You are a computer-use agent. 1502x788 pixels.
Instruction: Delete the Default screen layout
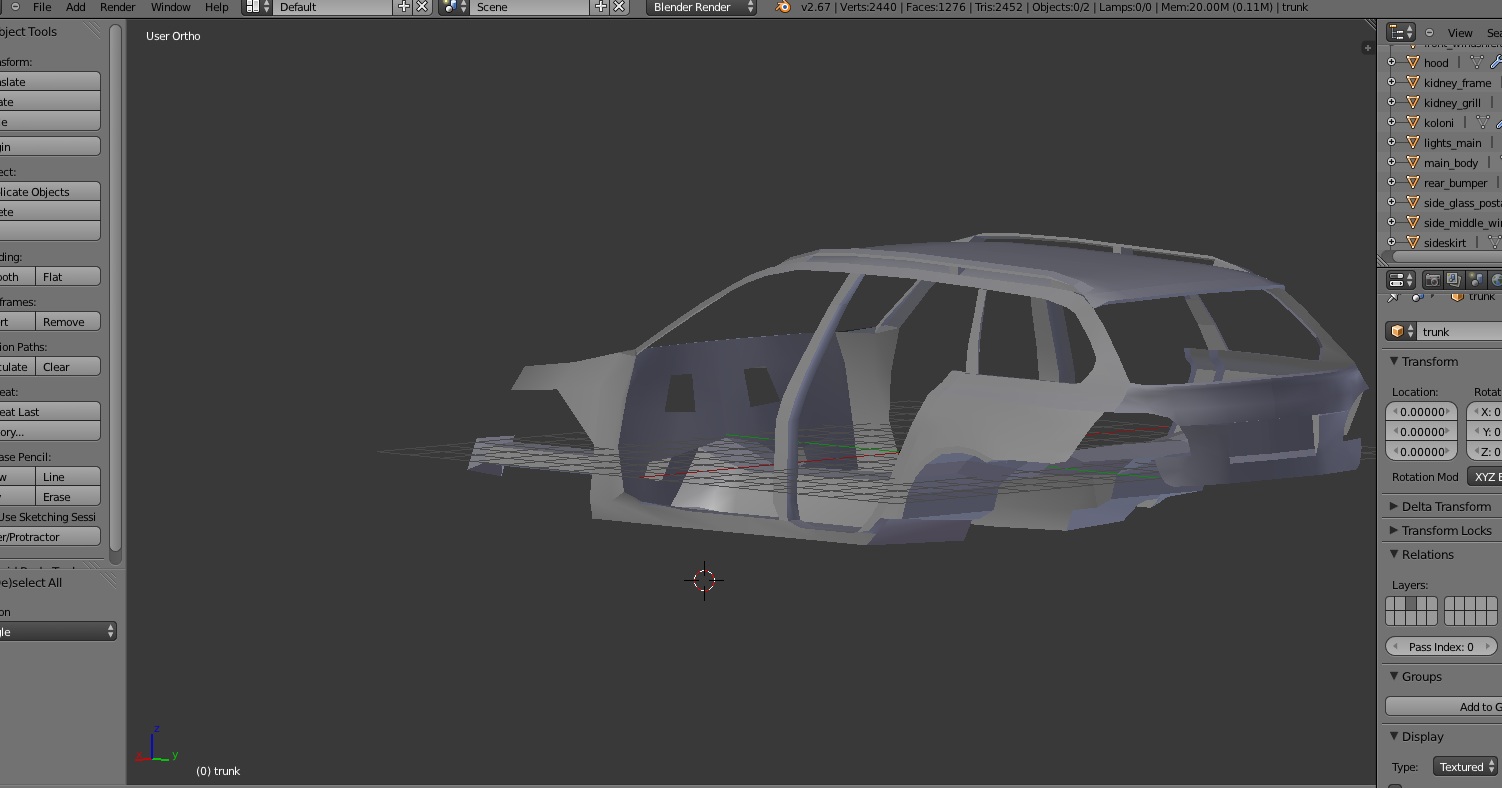(x=422, y=7)
